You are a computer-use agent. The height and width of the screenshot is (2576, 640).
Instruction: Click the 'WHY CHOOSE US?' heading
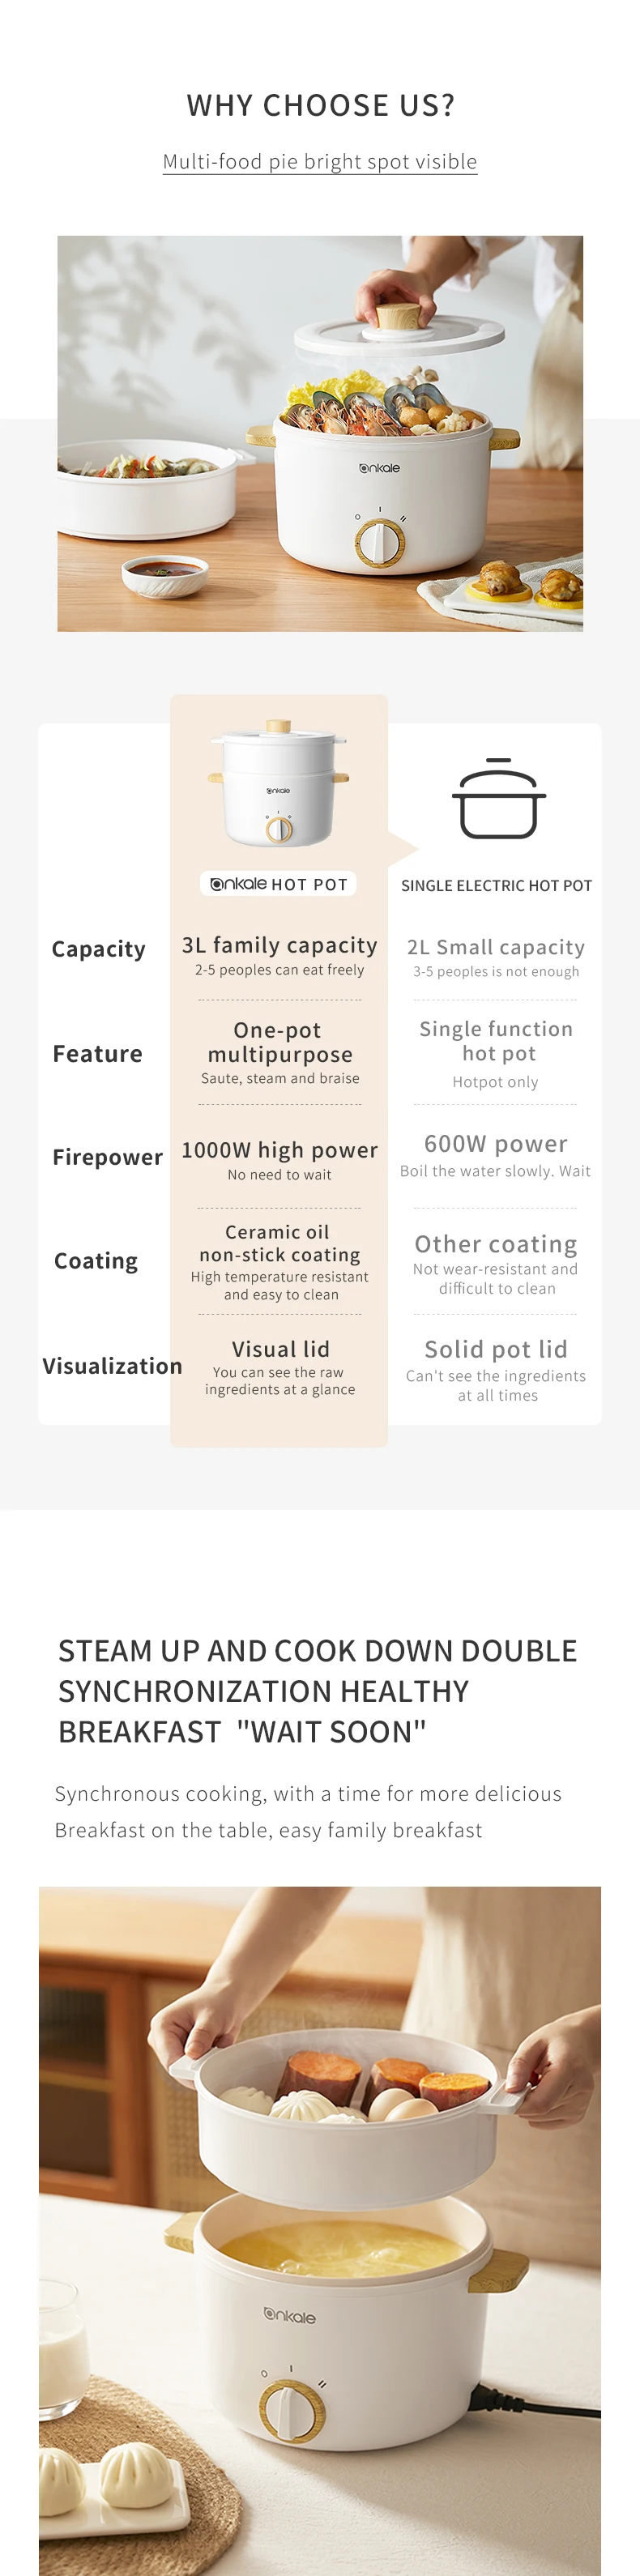click(320, 105)
